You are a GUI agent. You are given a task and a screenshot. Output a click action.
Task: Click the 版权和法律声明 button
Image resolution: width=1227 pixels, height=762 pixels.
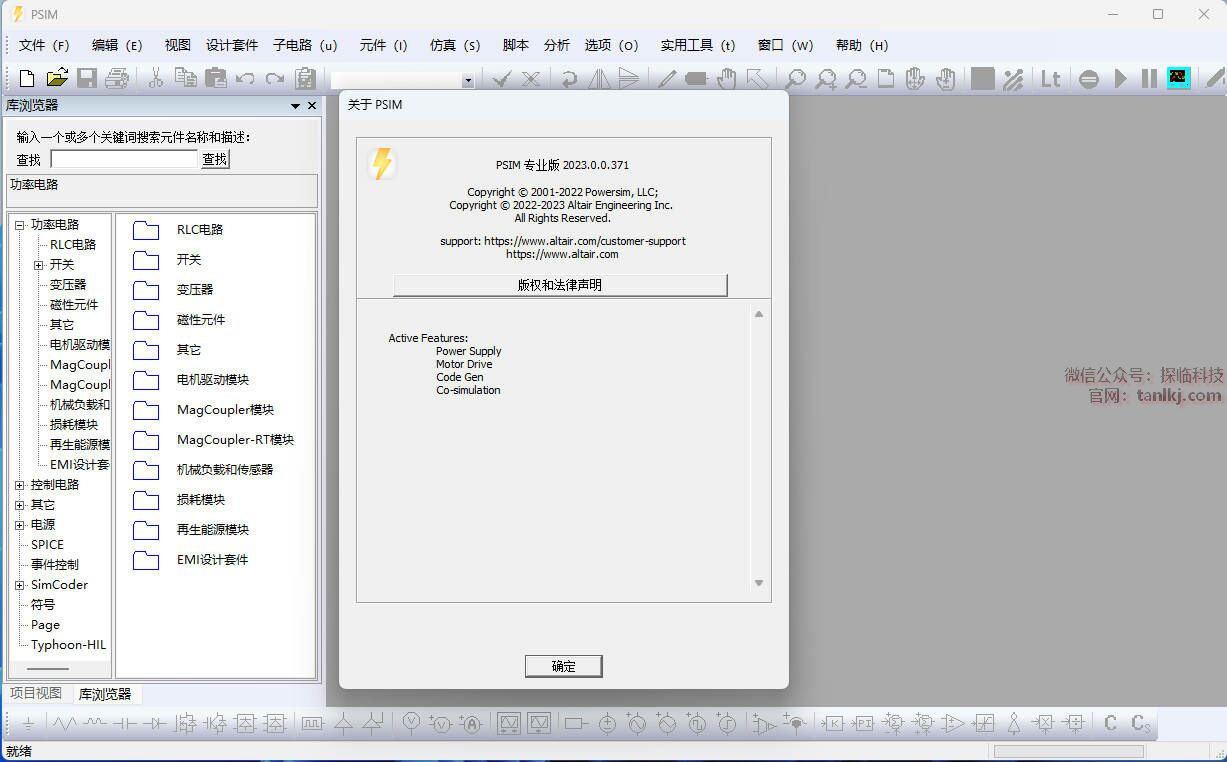coord(560,285)
